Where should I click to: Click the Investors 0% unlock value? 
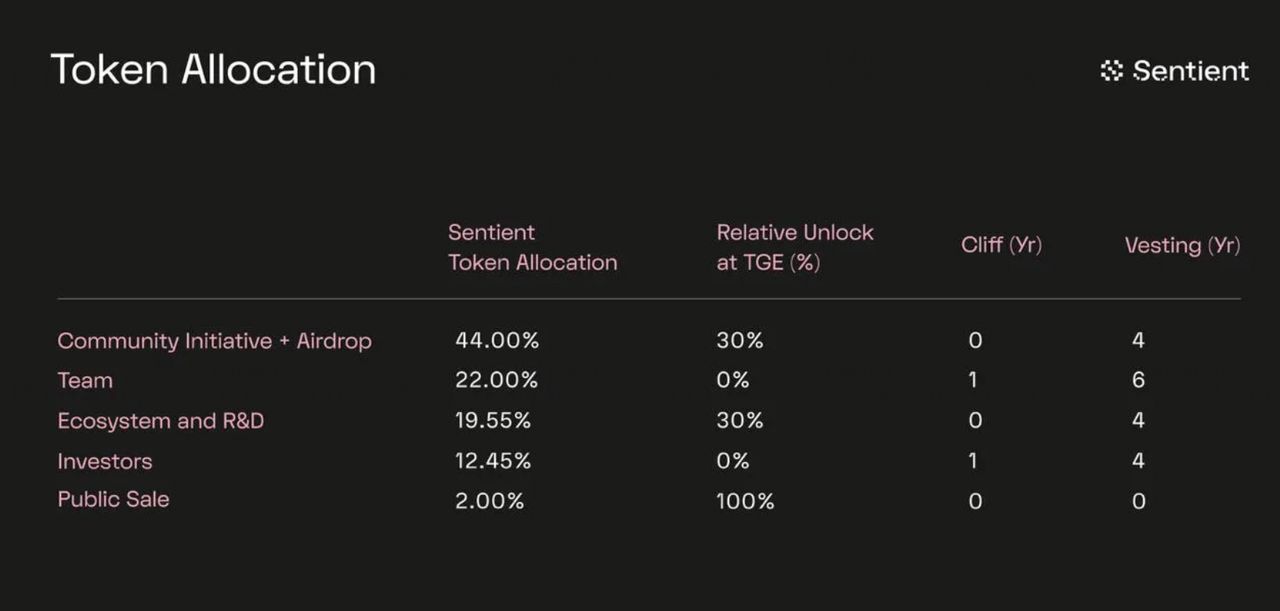(733, 461)
